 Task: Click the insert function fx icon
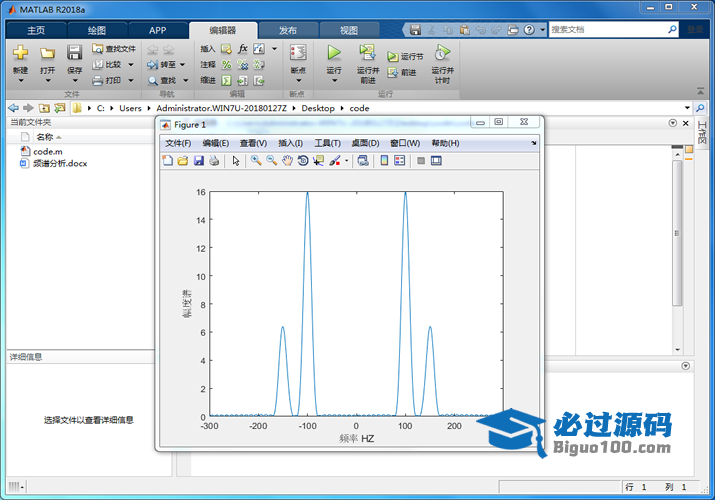(243, 48)
